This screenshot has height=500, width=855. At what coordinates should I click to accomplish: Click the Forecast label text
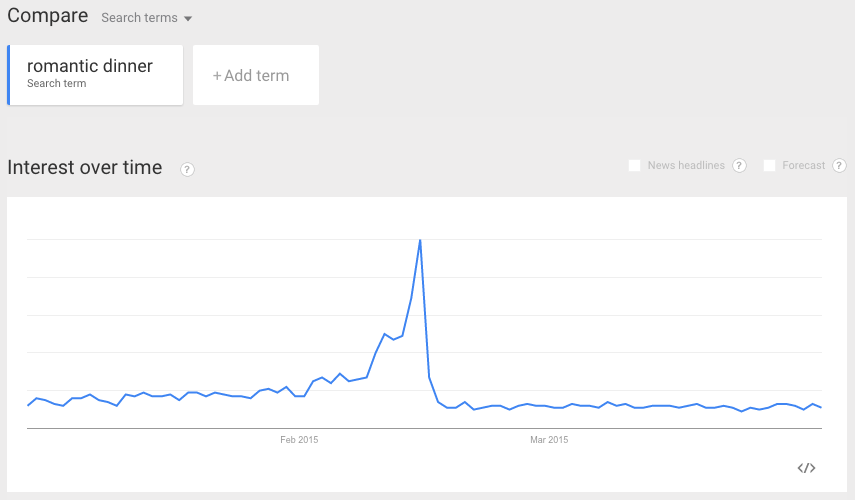coord(804,165)
